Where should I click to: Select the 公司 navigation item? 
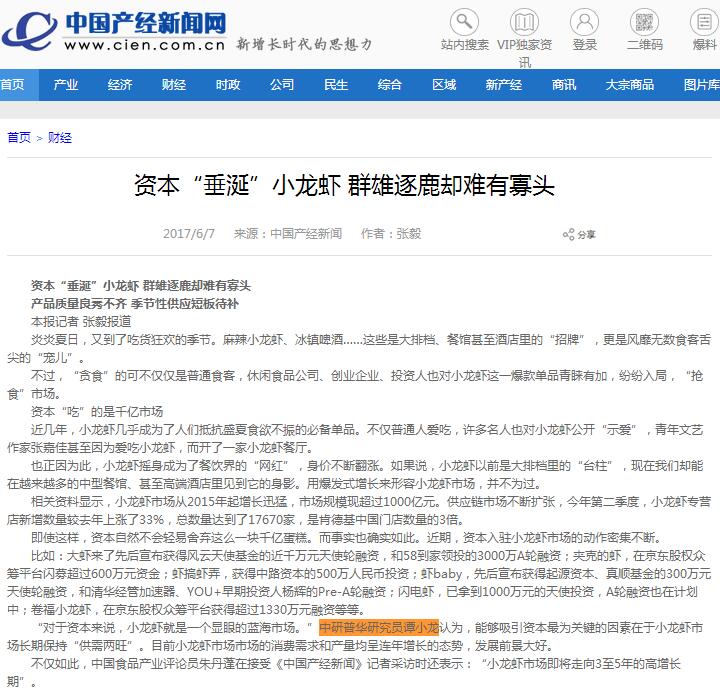coord(282,84)
